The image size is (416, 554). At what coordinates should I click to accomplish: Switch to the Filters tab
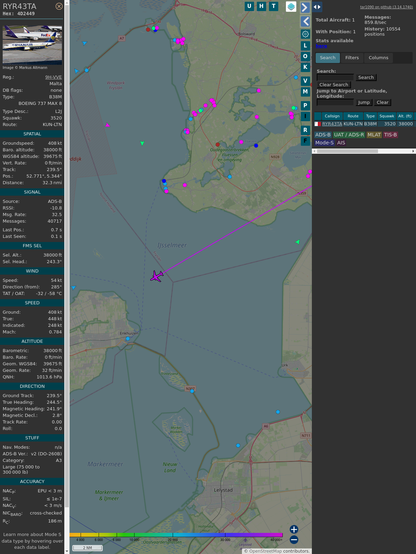pos(352,58)
